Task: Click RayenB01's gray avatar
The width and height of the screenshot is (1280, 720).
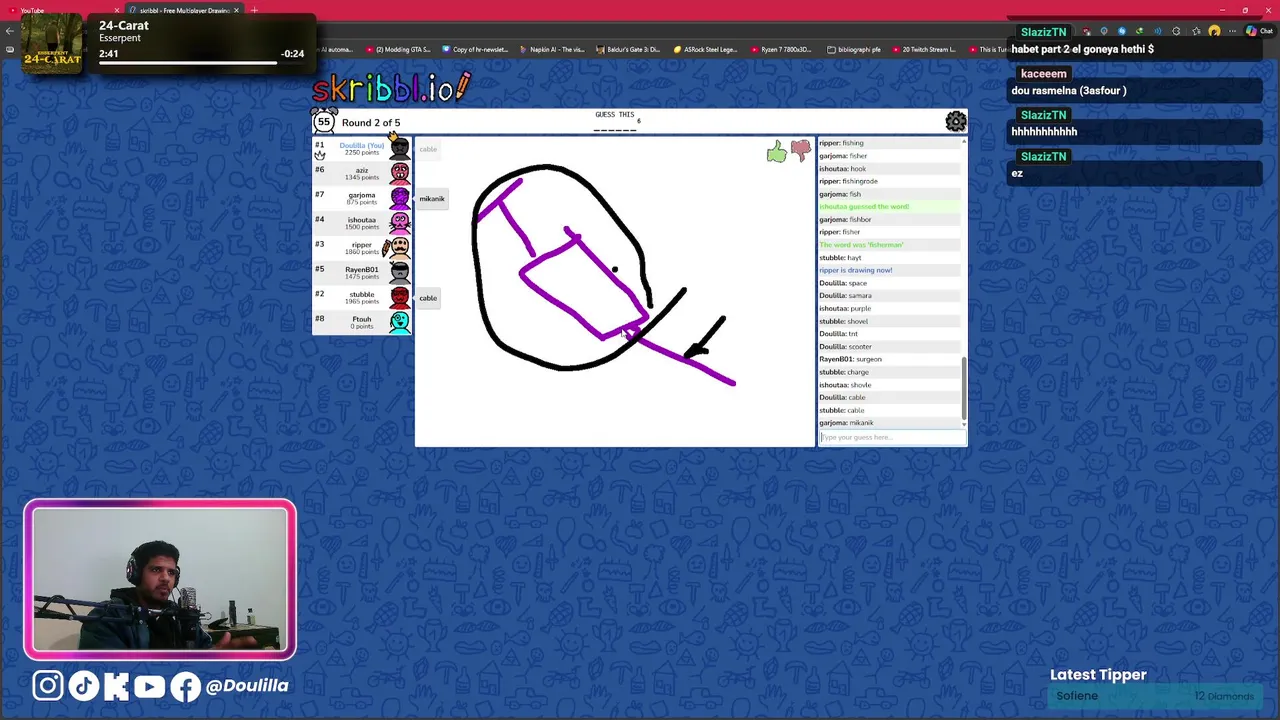Action: coord(400,272)
